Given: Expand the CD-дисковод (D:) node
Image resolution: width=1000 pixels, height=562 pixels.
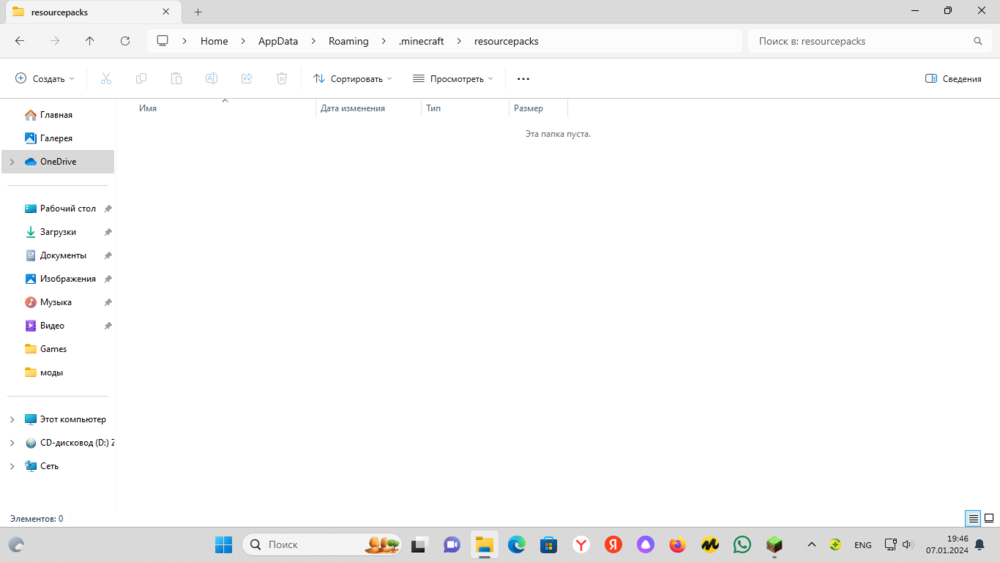Looking at the screenshot, I should tap(12, 443).
